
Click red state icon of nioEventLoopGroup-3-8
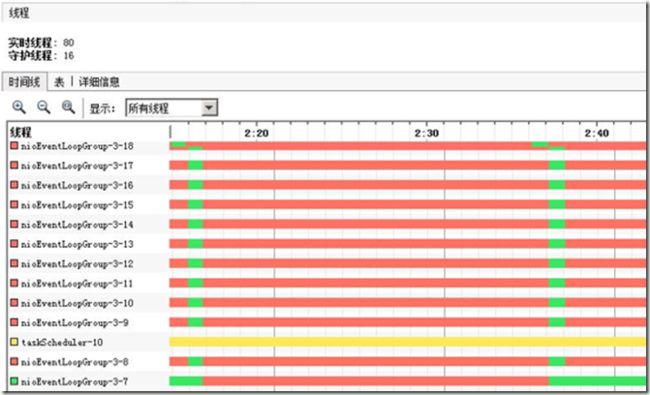coord(14,361)
